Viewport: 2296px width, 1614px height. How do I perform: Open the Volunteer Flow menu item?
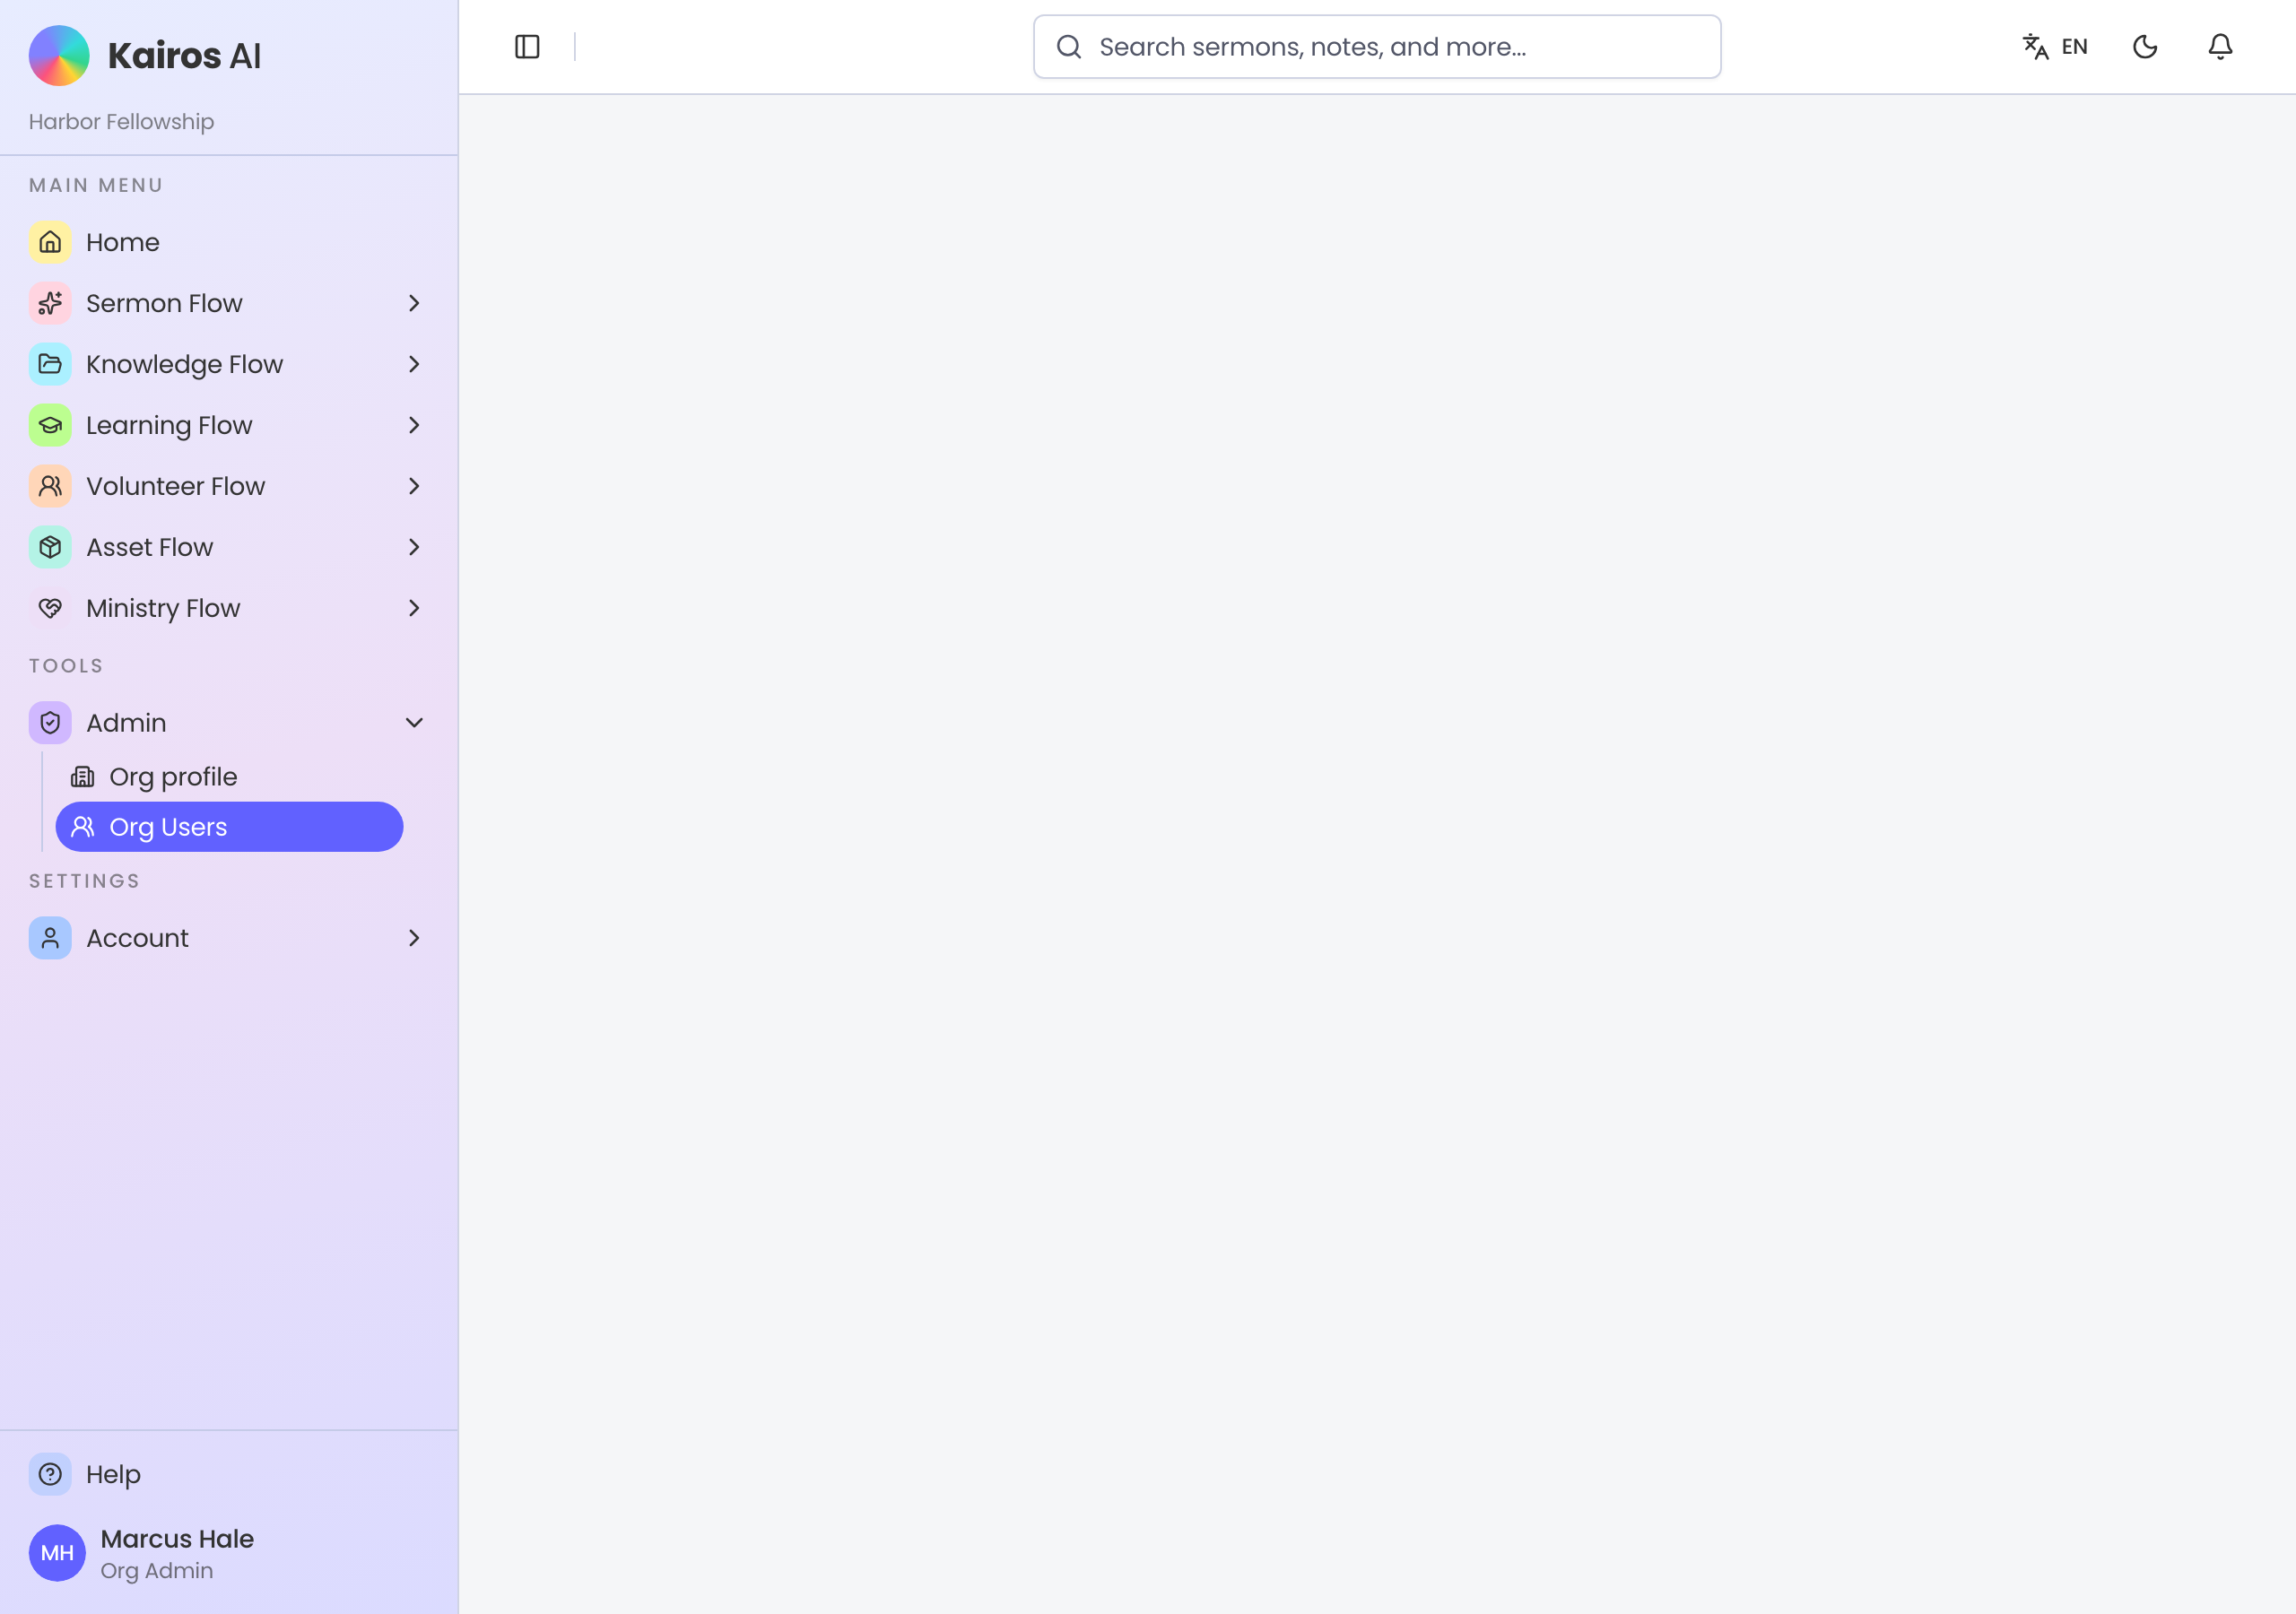pyautogui.click(x=229, y=487)
